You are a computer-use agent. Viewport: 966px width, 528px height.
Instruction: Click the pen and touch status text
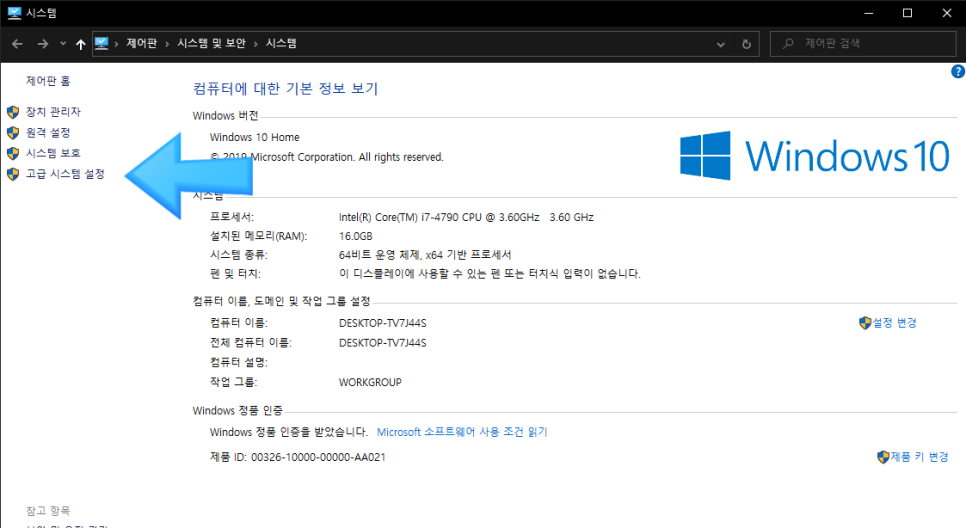pos(490,274)
